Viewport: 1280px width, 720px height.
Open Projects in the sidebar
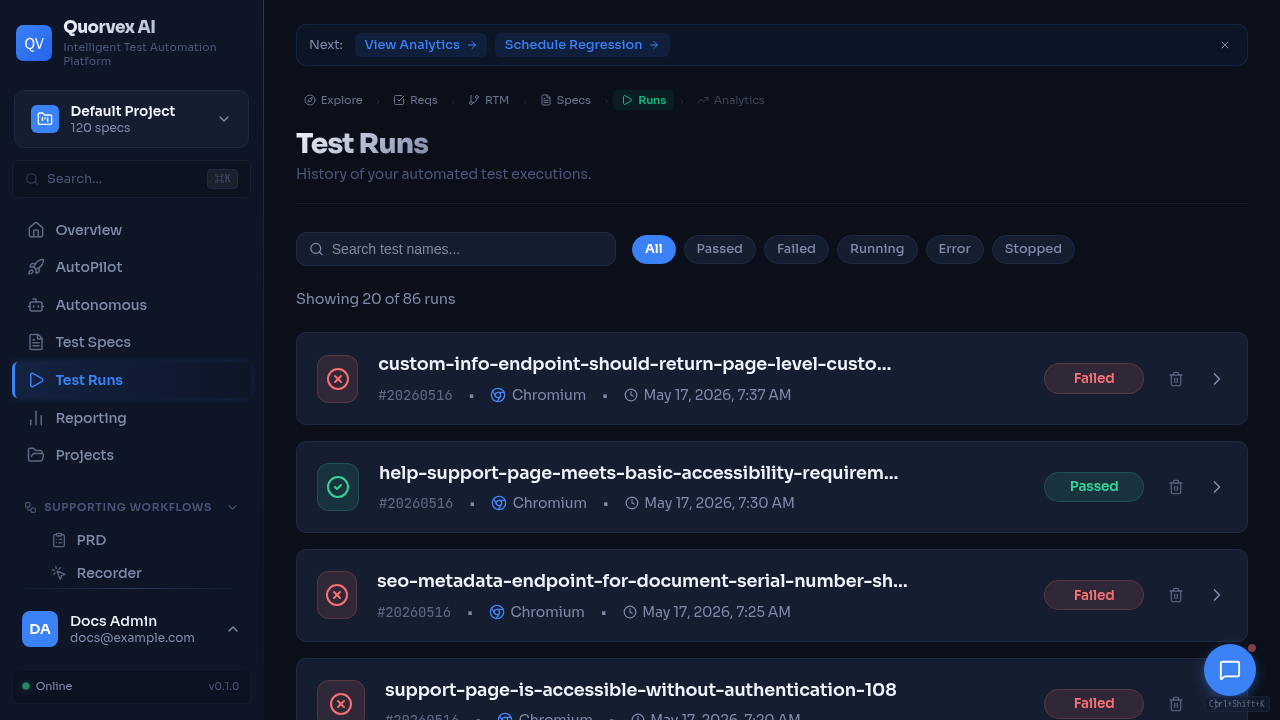coord(131,455)
